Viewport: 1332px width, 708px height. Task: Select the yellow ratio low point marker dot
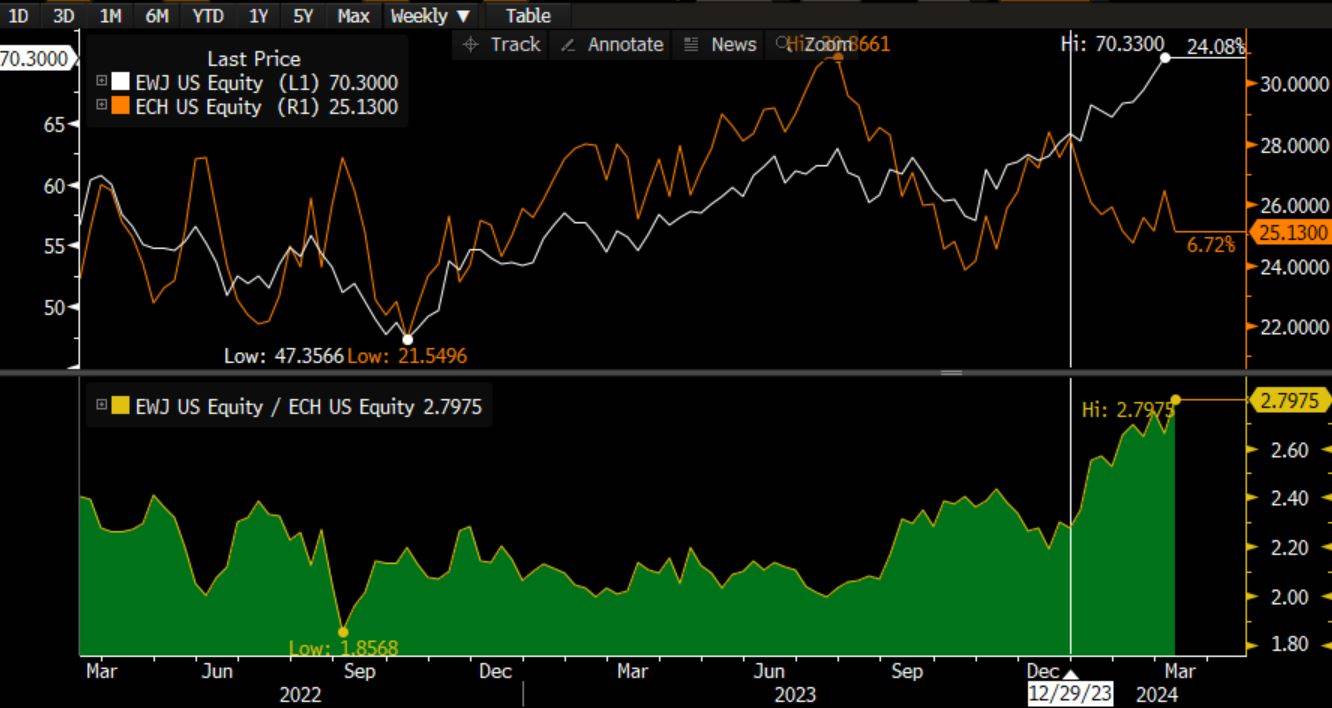click(x=343, y=632)
